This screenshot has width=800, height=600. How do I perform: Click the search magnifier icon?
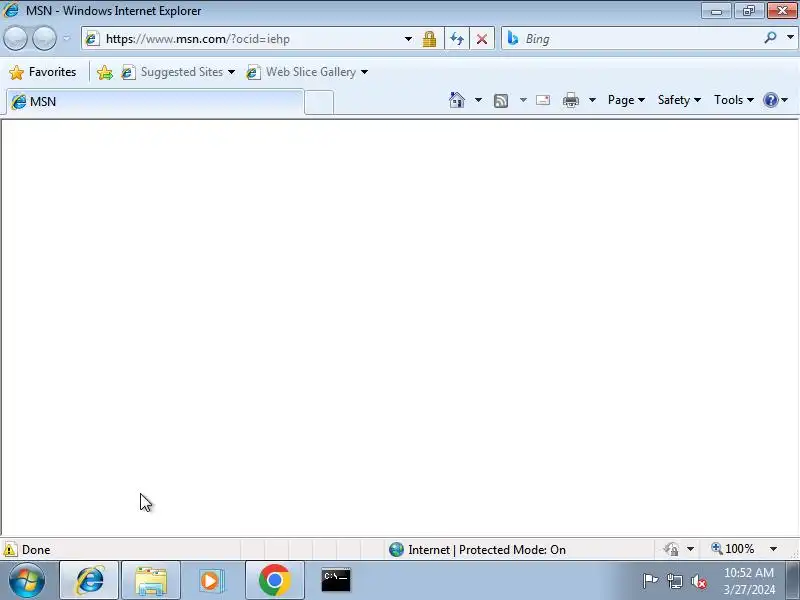point(770,38)
